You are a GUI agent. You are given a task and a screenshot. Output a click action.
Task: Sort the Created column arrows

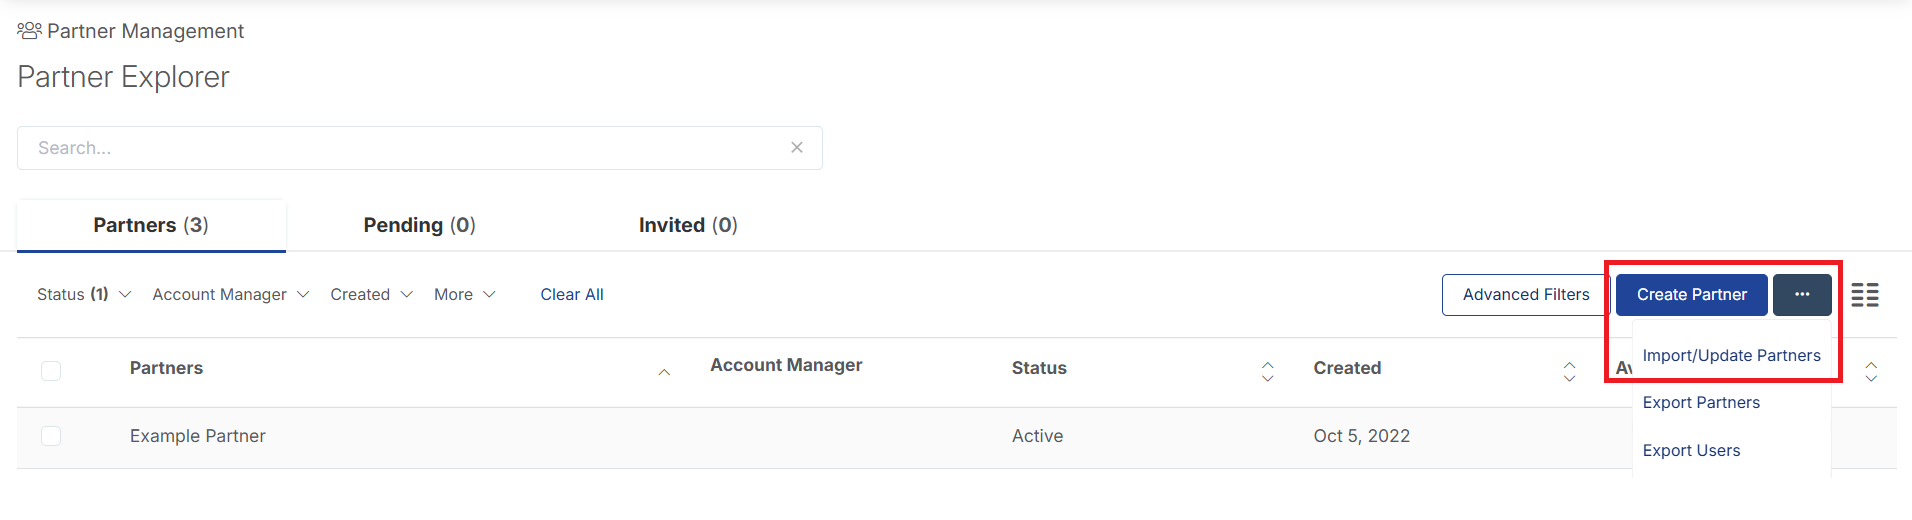pos(1570,372)
